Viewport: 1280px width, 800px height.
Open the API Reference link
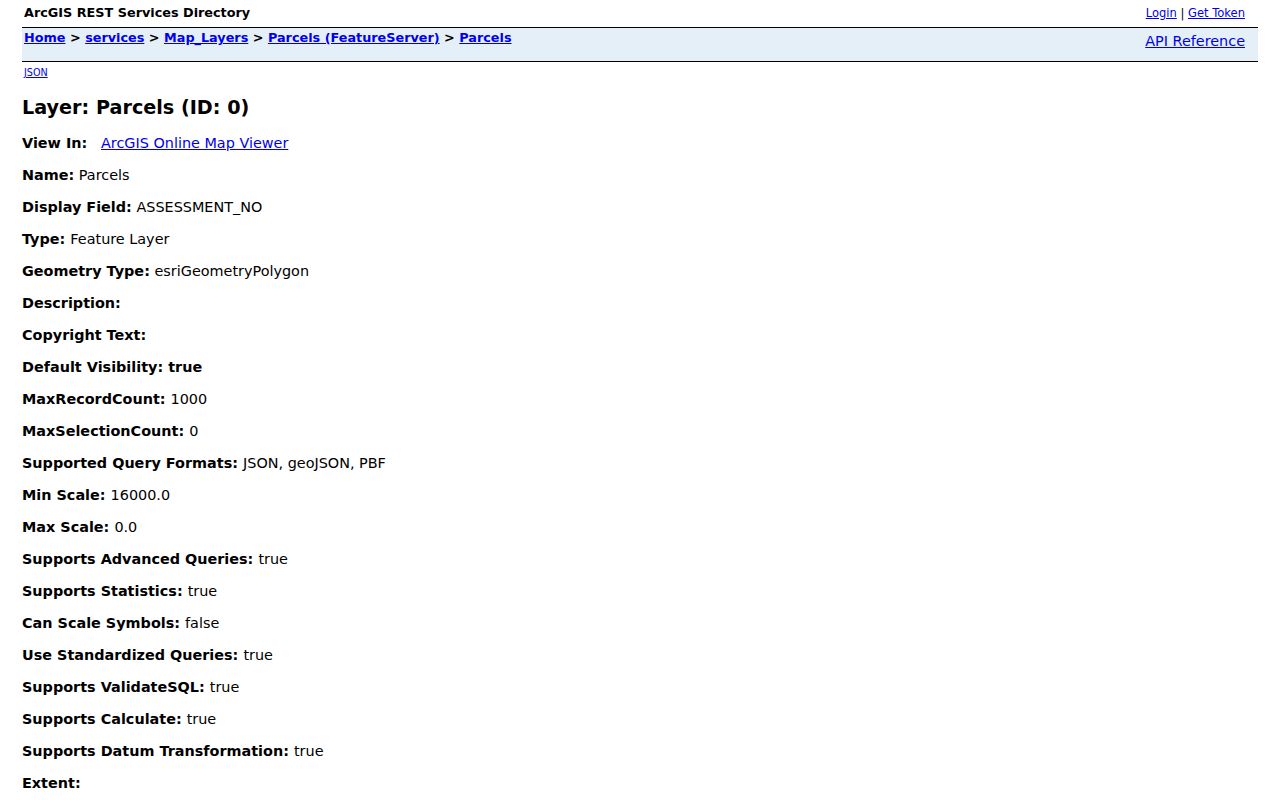[1195, 41]
